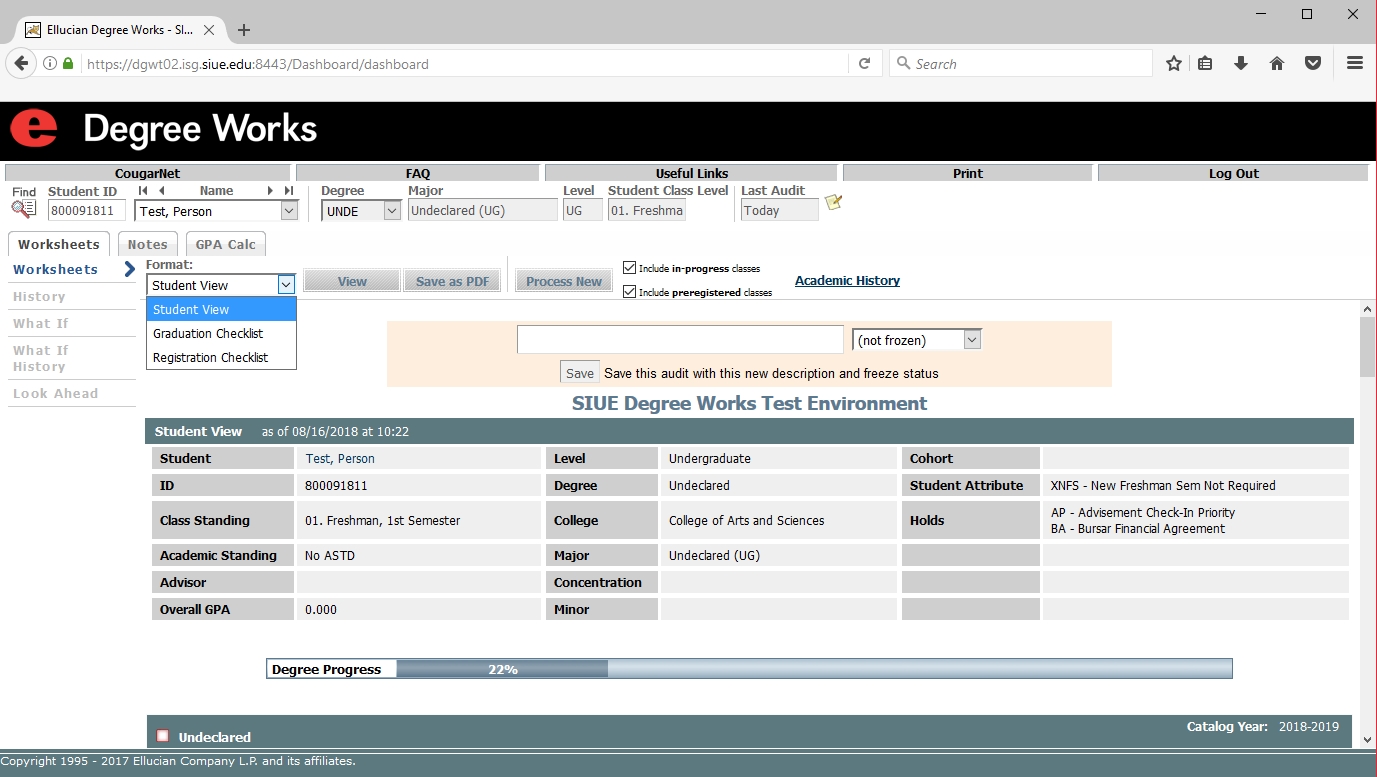Click the last student record arrow icon

pos(288,191)
